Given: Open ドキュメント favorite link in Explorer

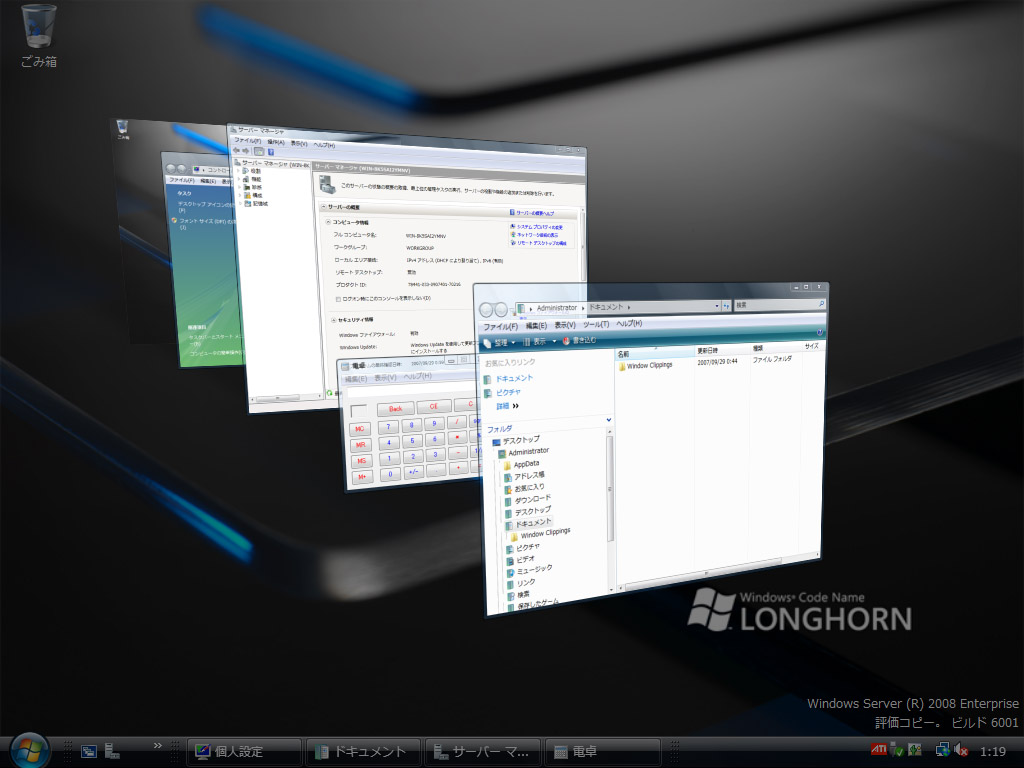Looking at the screenshot, I should 509,379.
